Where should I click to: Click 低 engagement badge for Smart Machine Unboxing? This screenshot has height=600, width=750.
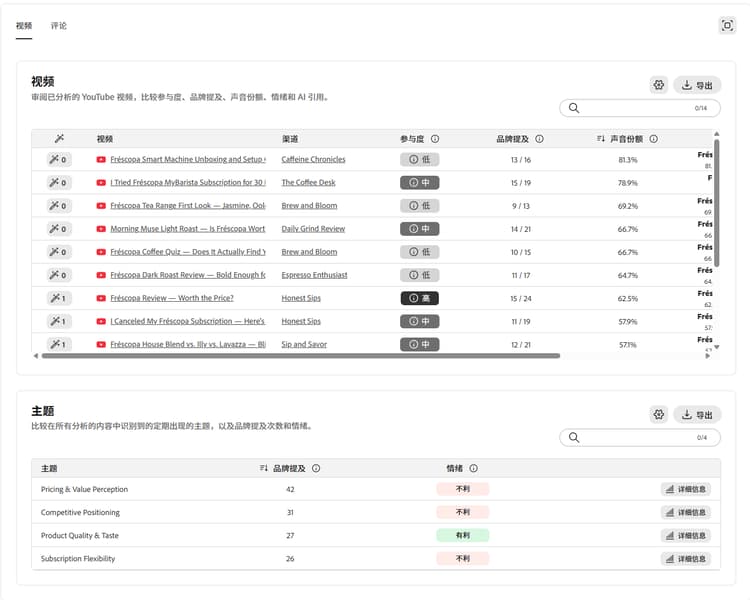click(x=419, y=159)
